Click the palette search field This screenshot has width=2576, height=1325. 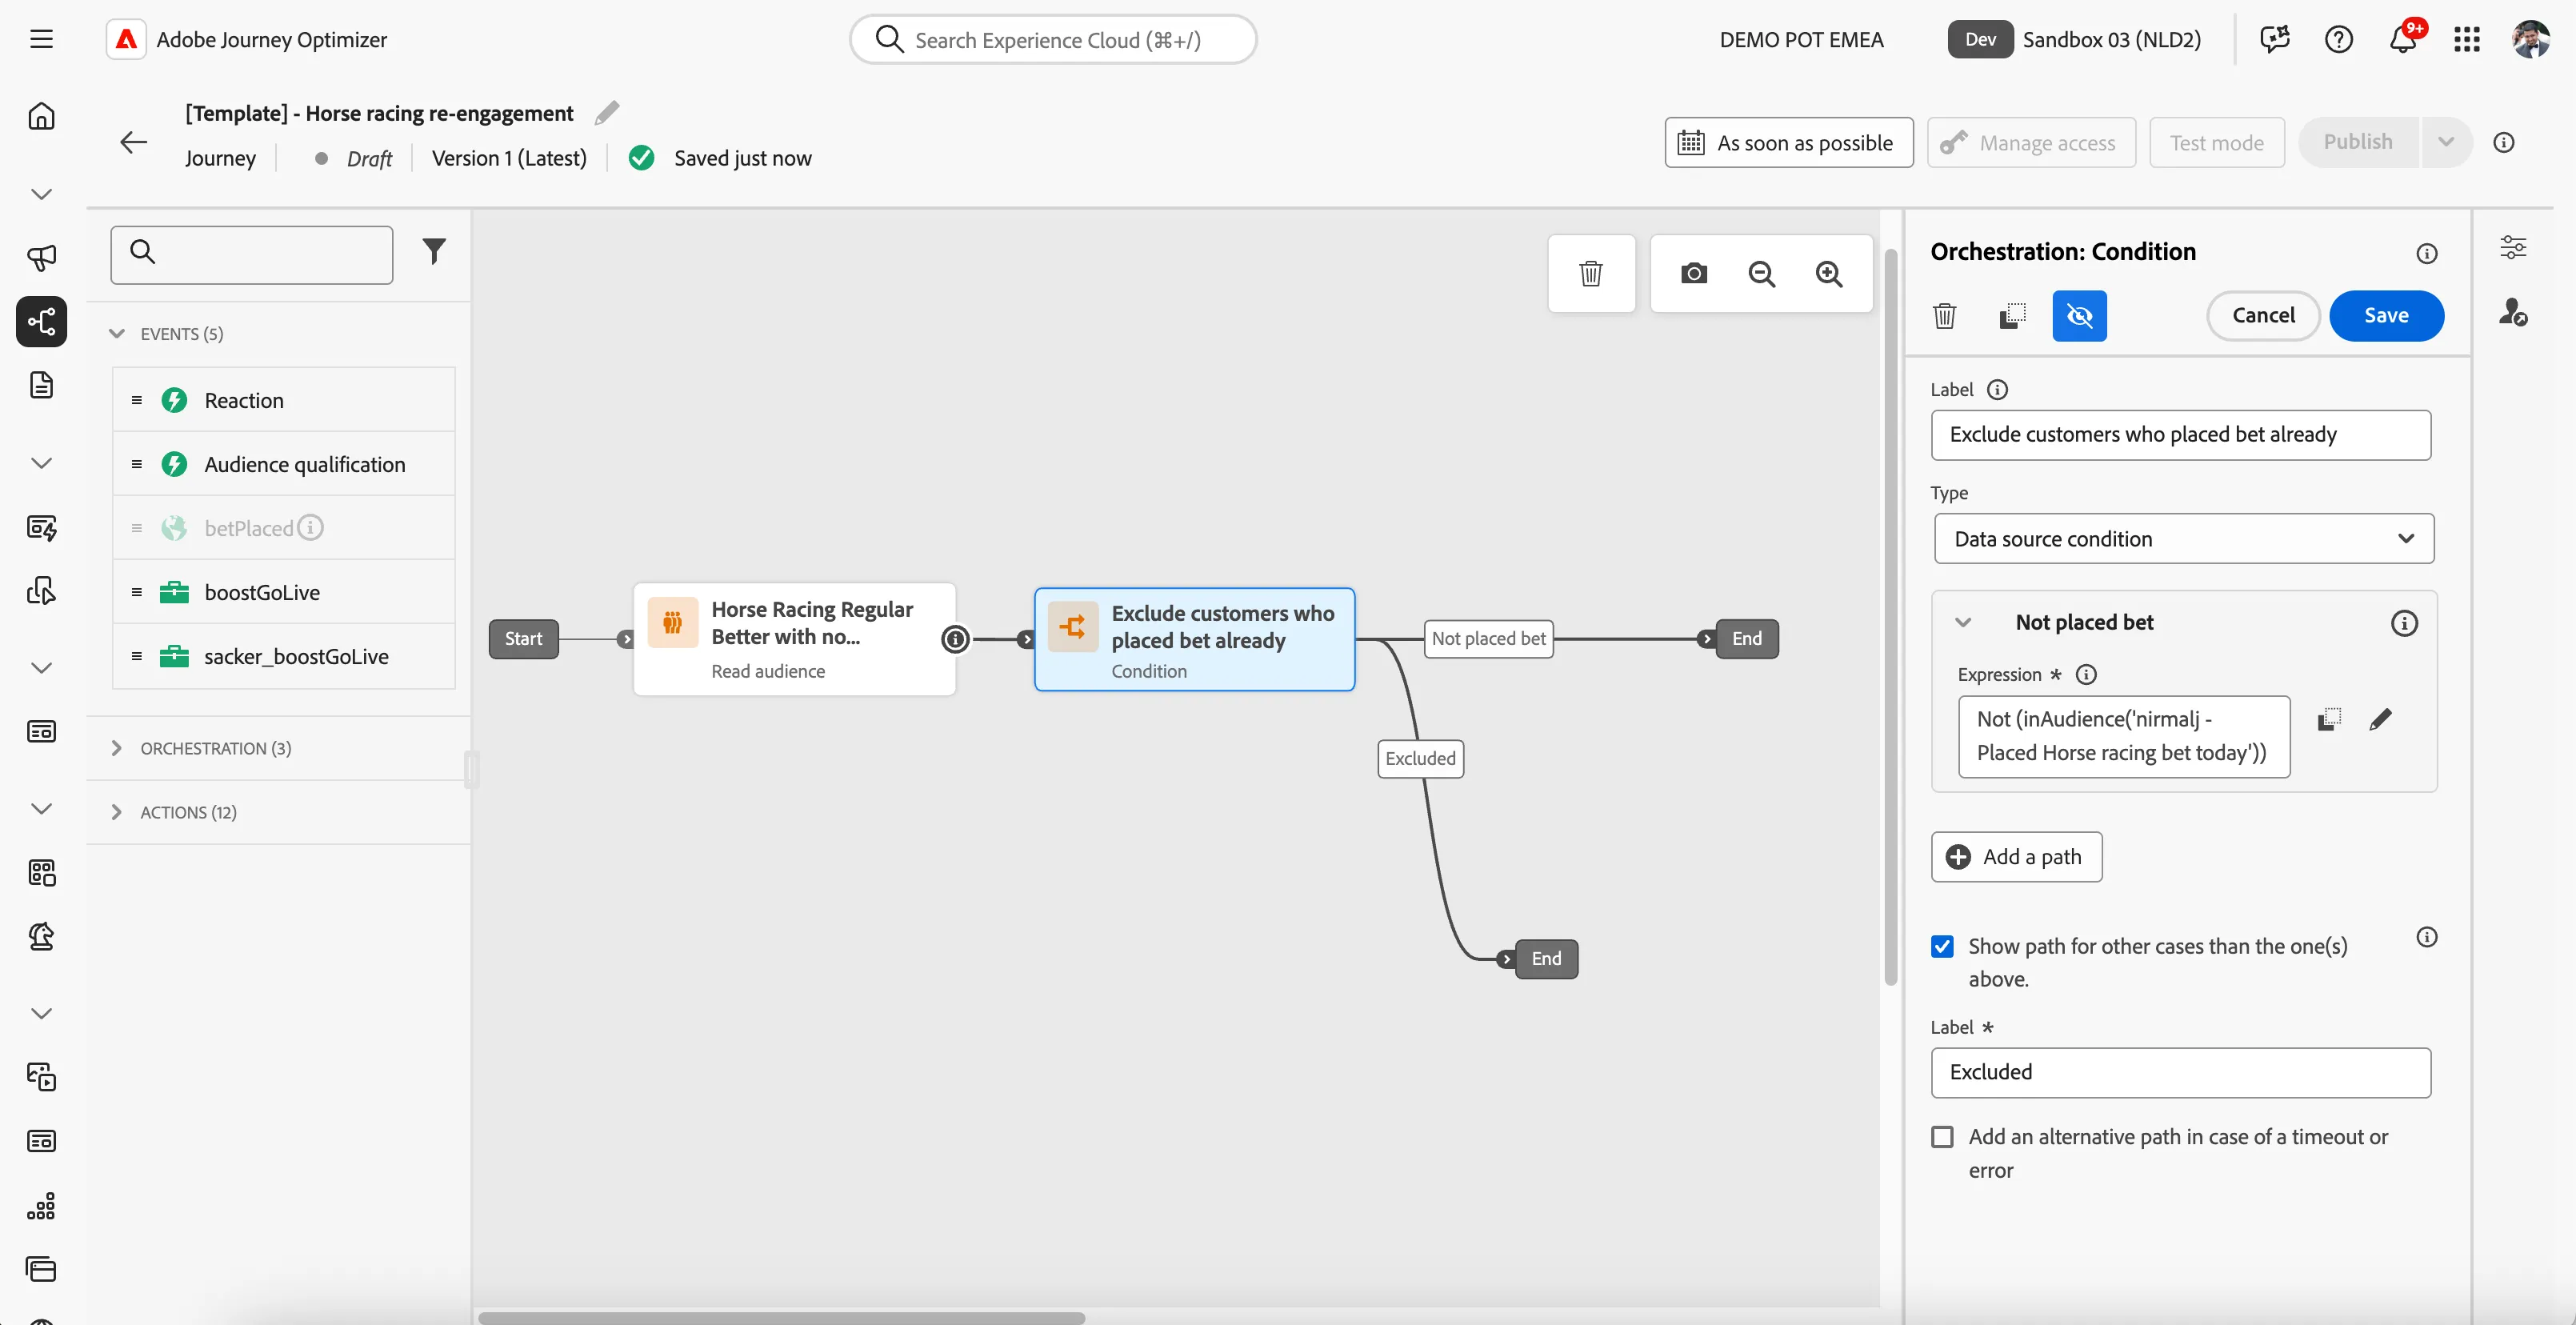coord(251,254)
